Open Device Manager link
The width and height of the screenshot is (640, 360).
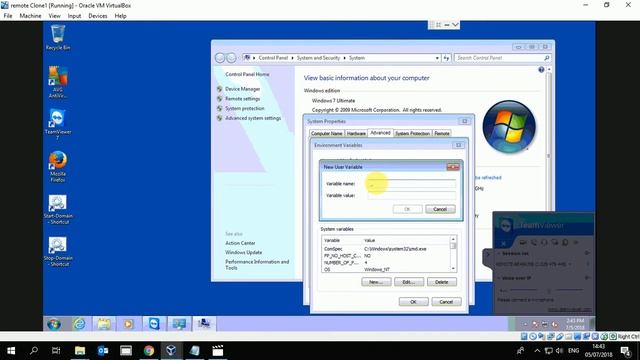242,89
